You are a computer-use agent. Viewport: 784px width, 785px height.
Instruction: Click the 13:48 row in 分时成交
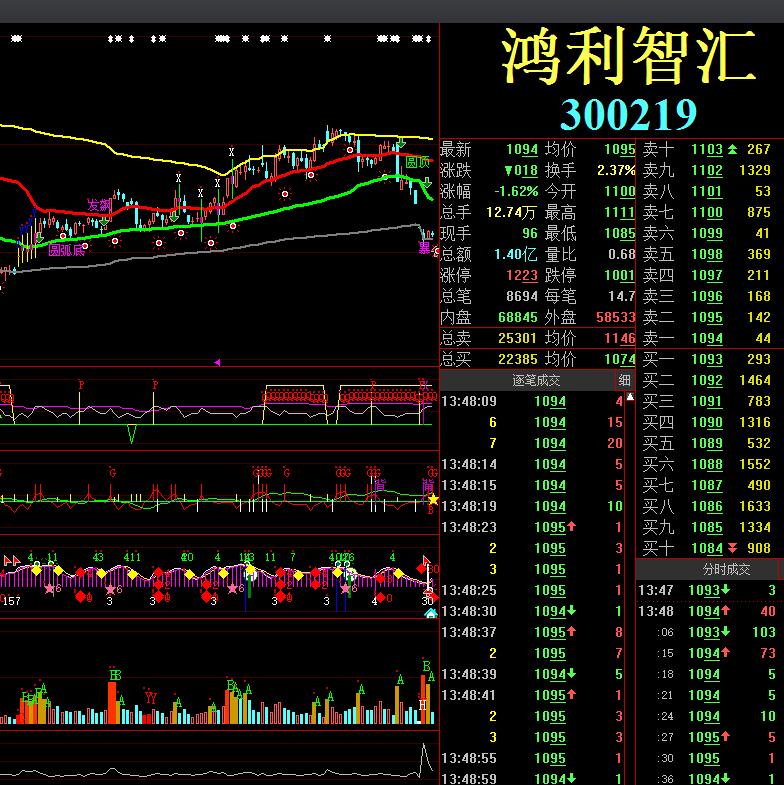[707, 612]
